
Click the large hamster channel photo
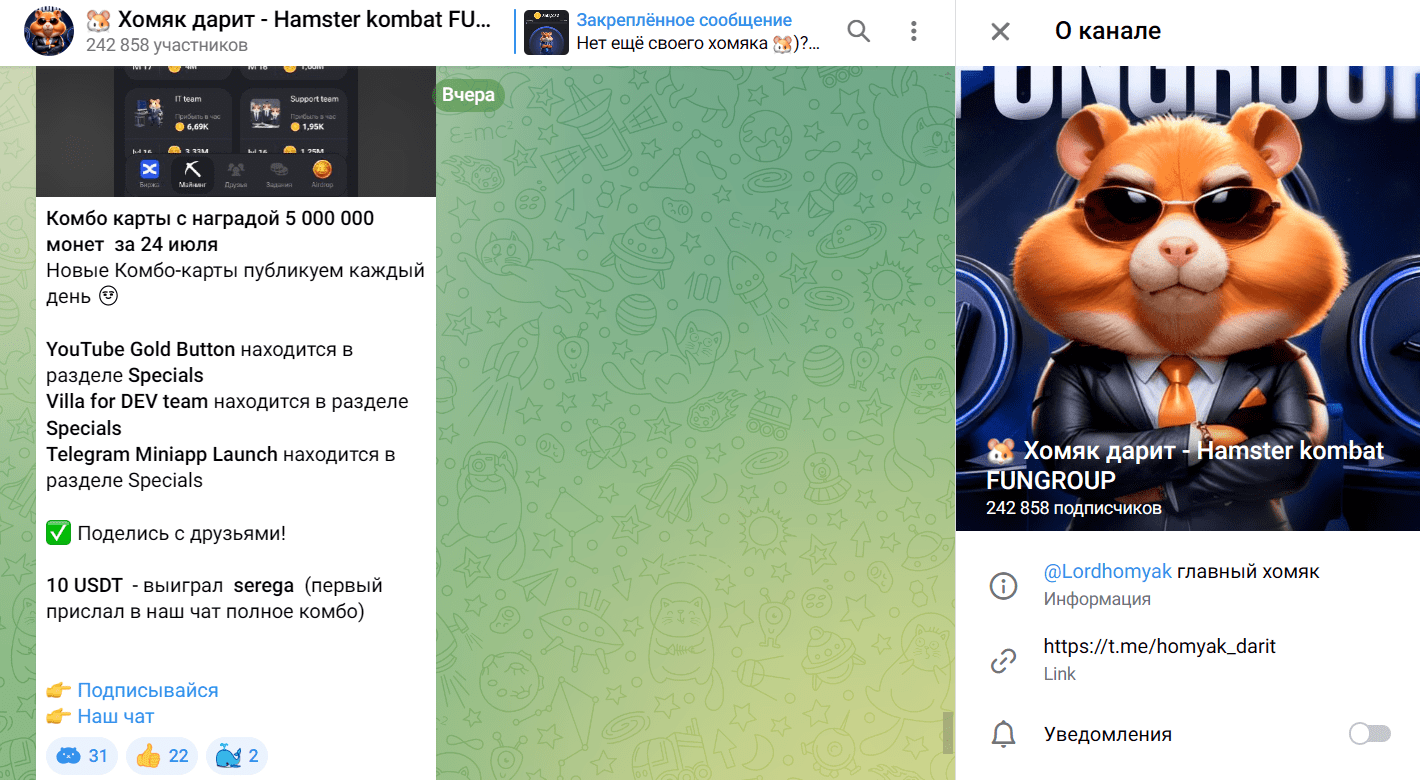click(1188, 298)
